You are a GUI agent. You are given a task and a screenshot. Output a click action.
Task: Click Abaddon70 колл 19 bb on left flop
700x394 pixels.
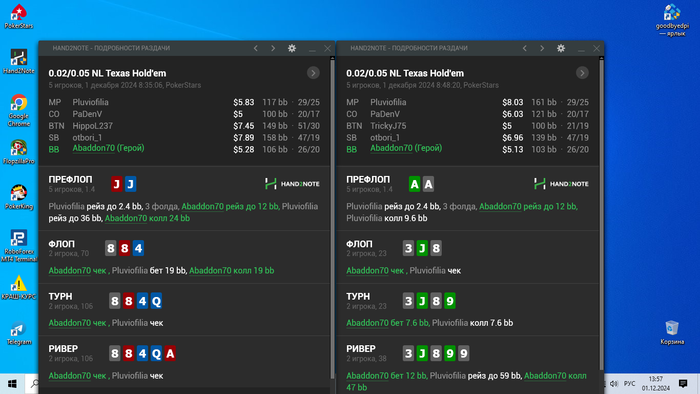(232, 270)
